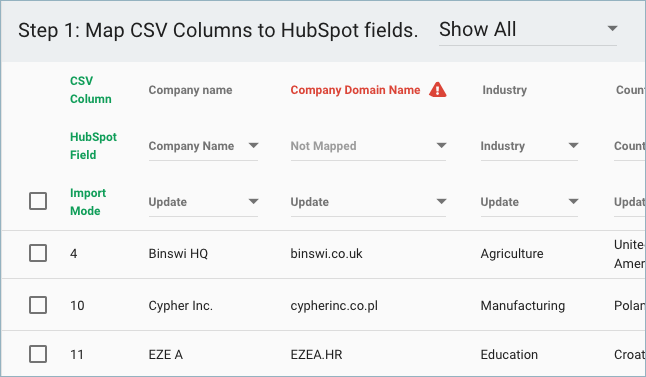Click the Industry CSV column header
646x377 pixels.
[x=505, y=90]
